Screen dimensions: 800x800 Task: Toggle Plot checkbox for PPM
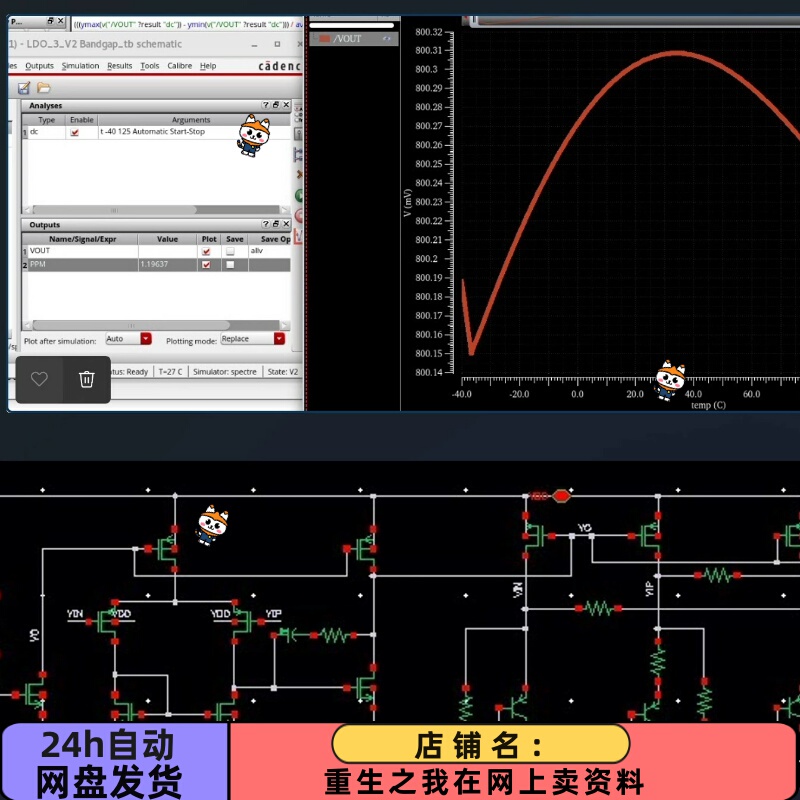(206, 264)
